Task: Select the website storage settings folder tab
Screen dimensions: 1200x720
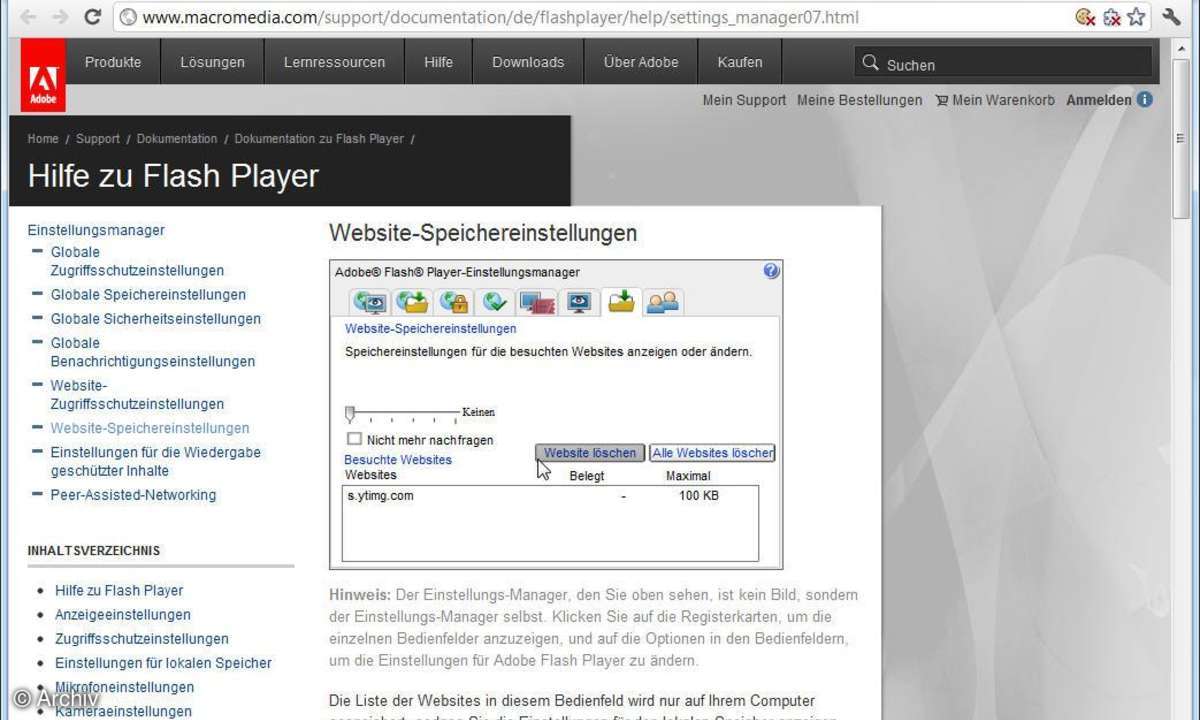Action: coord(621,301)
